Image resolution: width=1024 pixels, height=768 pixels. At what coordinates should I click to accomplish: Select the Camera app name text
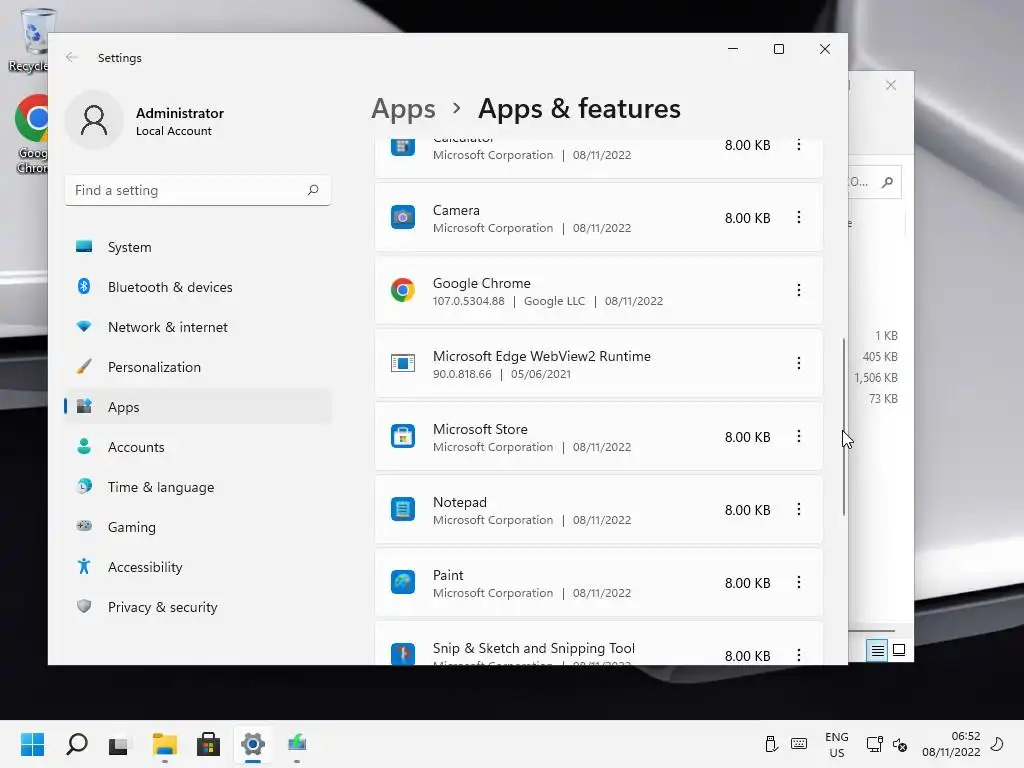click(x=456, y=210)
